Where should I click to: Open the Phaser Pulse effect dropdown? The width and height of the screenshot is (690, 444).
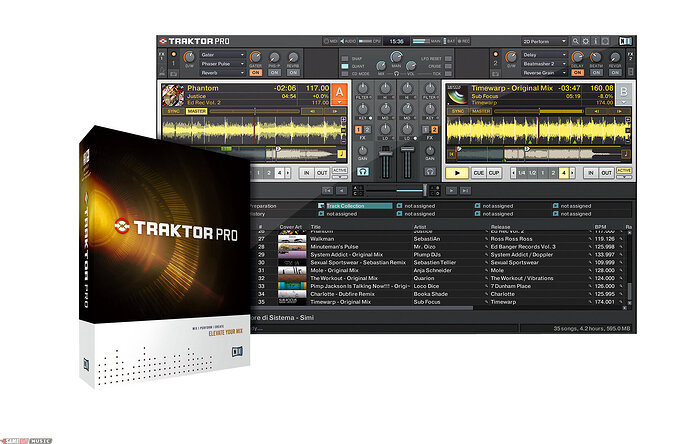point(222,64)
